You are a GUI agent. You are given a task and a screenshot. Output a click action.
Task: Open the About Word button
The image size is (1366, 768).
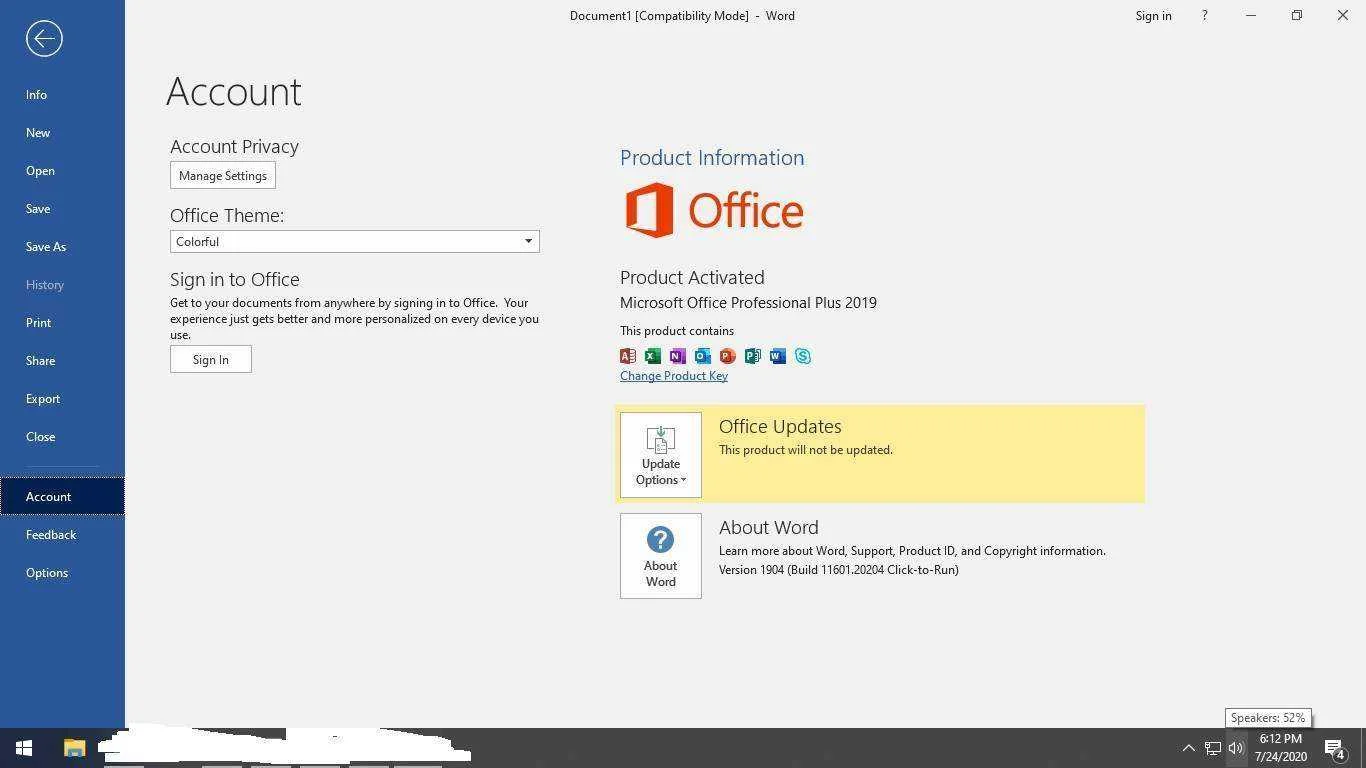click(x=661, y=556)
